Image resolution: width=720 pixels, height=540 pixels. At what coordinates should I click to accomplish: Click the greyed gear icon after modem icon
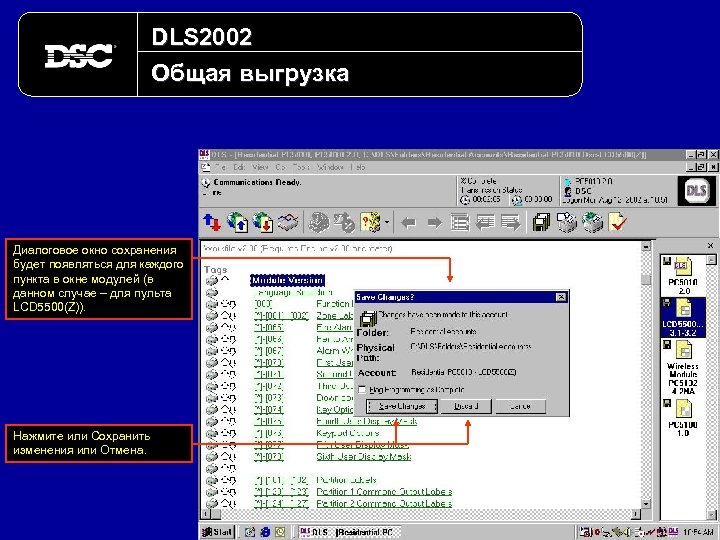pos(318,223)
